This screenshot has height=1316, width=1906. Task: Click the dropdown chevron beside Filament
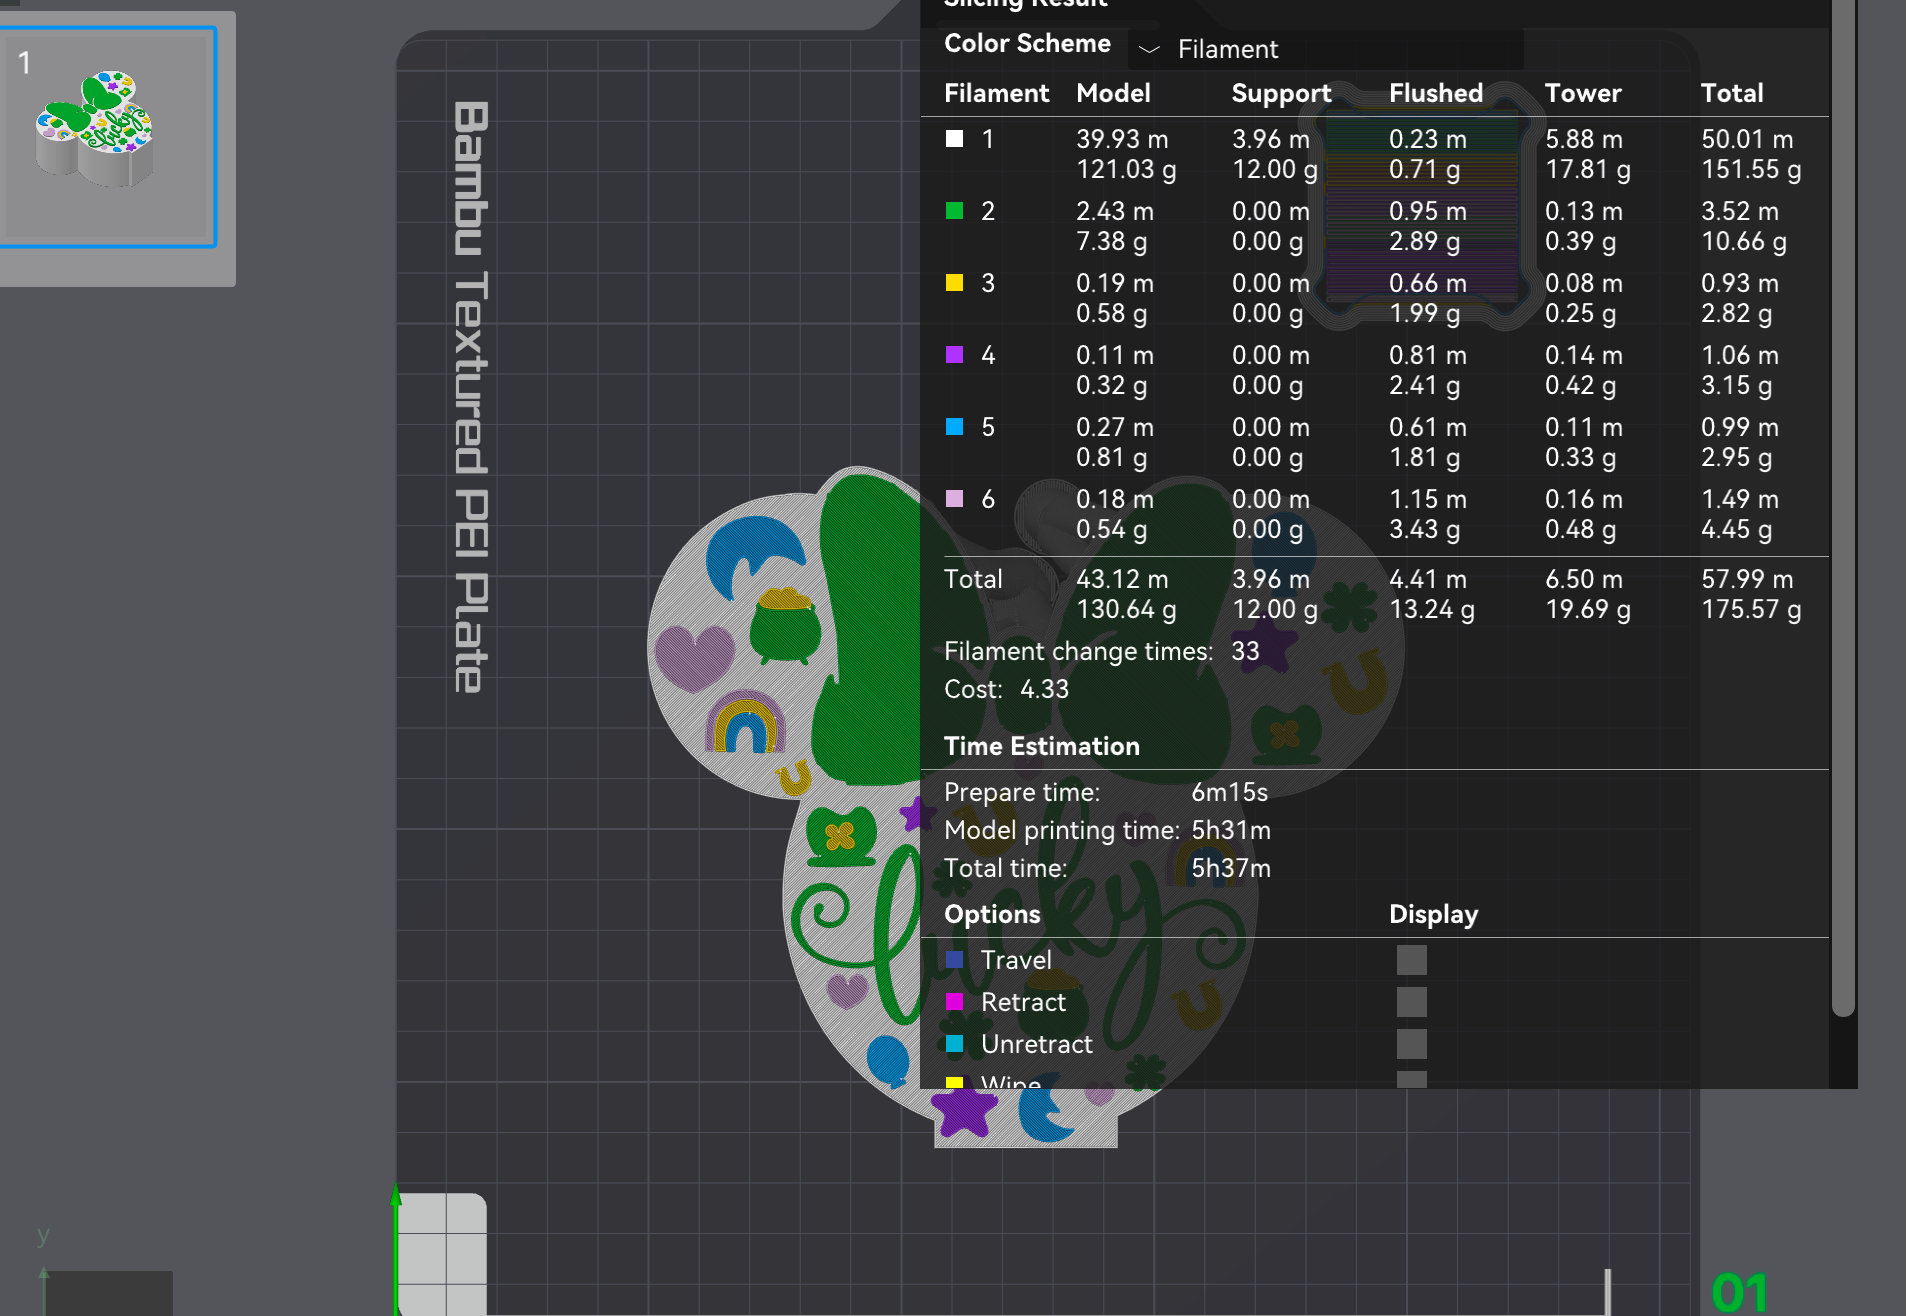[1149, 49]
